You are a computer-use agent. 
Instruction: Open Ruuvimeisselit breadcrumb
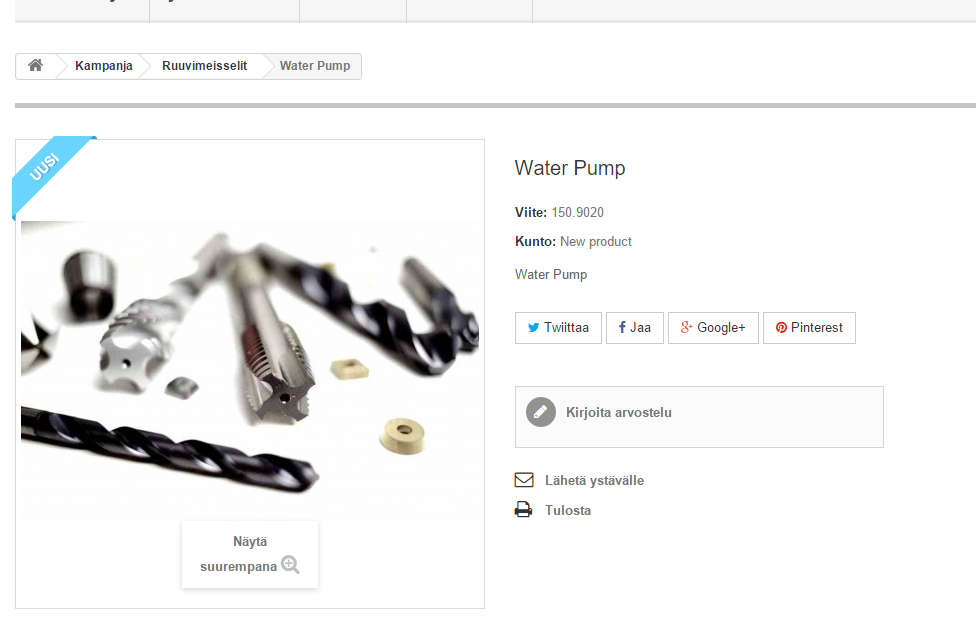point(204,65)
